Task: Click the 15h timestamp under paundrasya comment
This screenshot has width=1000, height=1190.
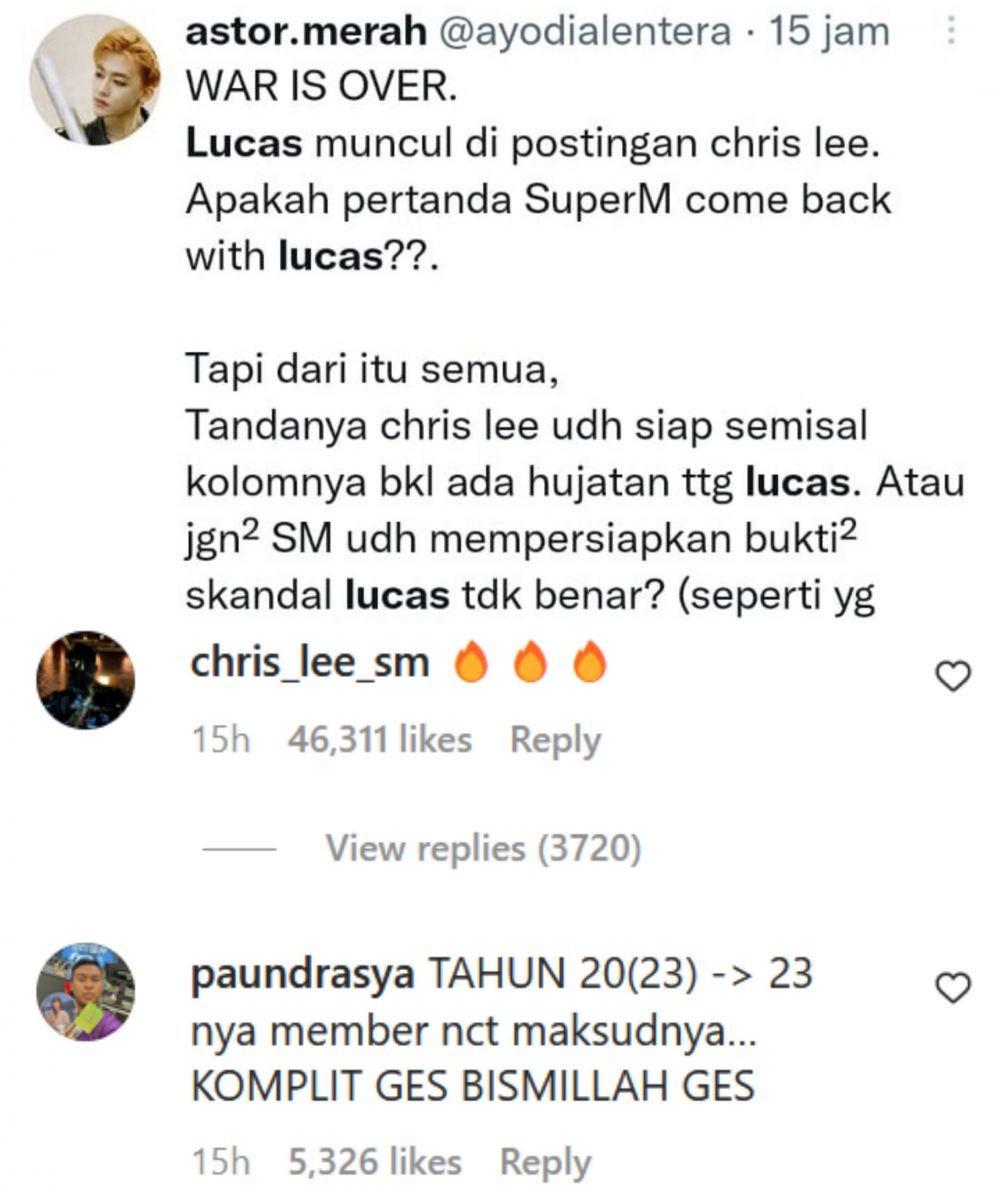Action: pos(221,1162)
